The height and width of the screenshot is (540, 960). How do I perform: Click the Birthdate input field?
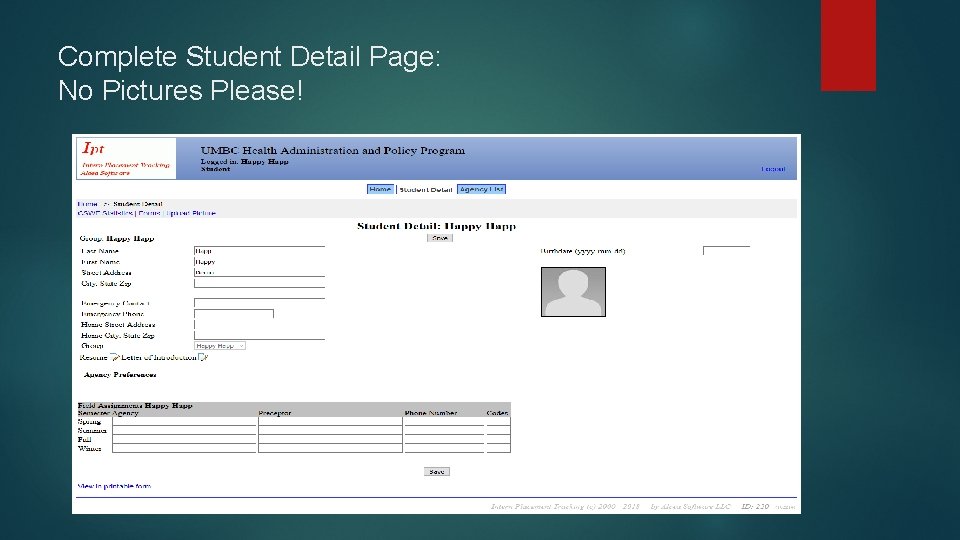pos(727,250)
